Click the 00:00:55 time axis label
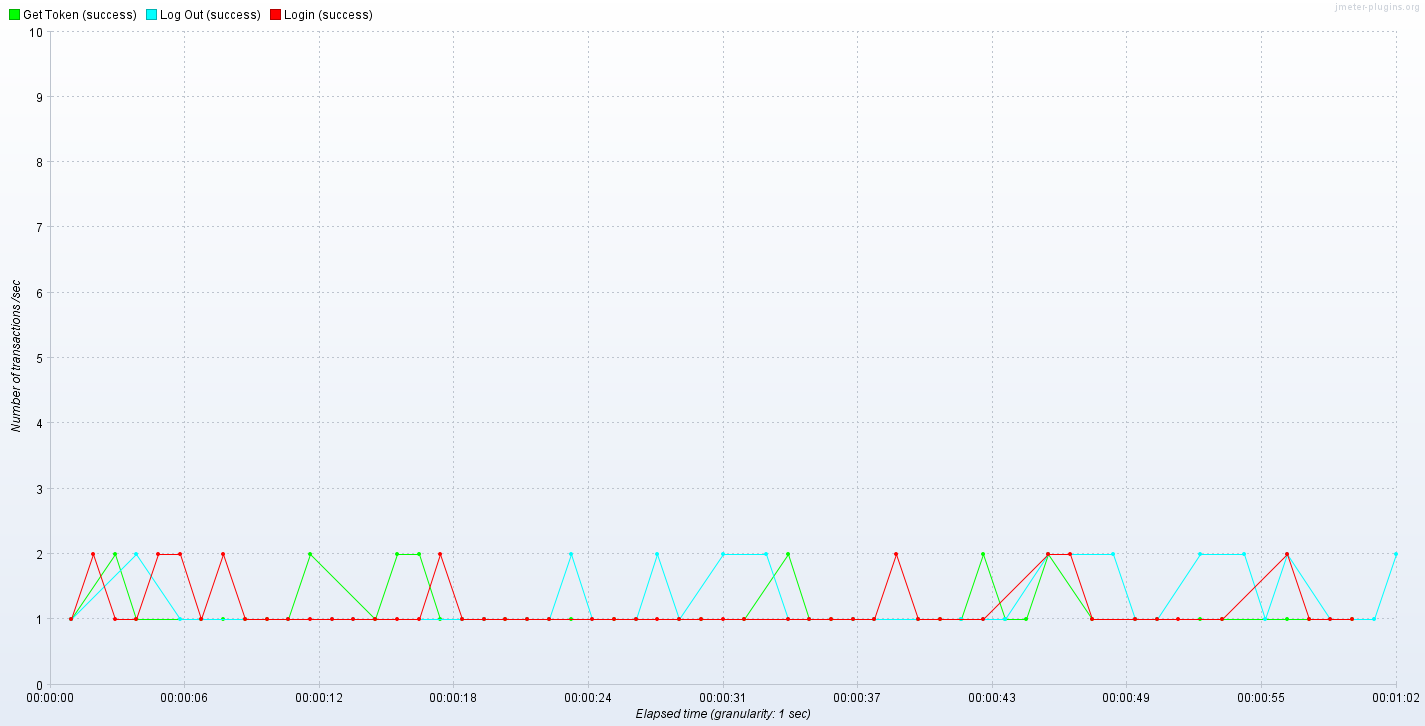1425x726 pixels. coord(1261,697)
